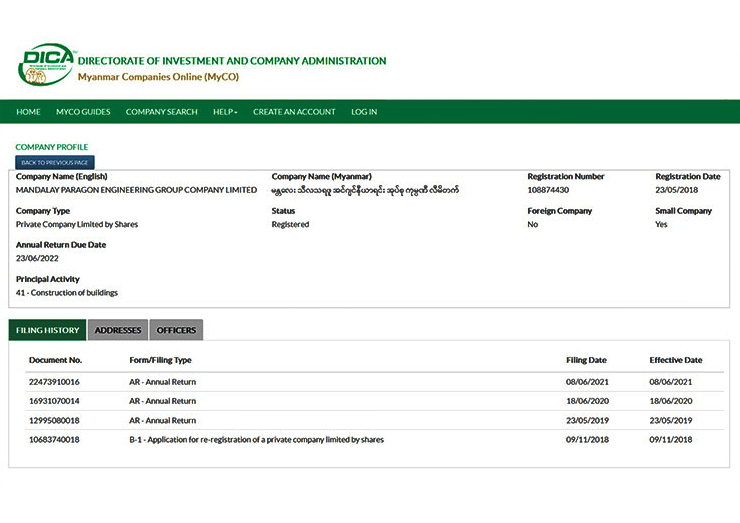Click filing date 18/06/2020

[588, 401]
